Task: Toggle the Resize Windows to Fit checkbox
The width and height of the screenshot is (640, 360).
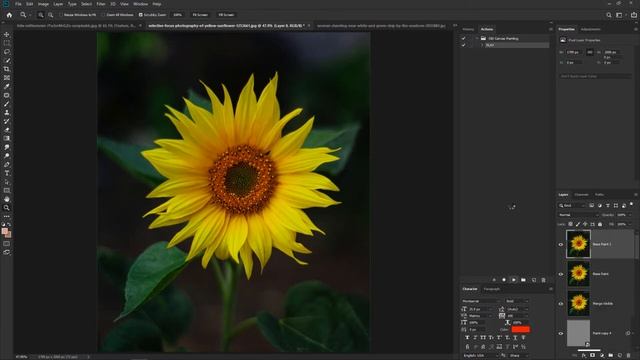Action: (x=61, y=15)
